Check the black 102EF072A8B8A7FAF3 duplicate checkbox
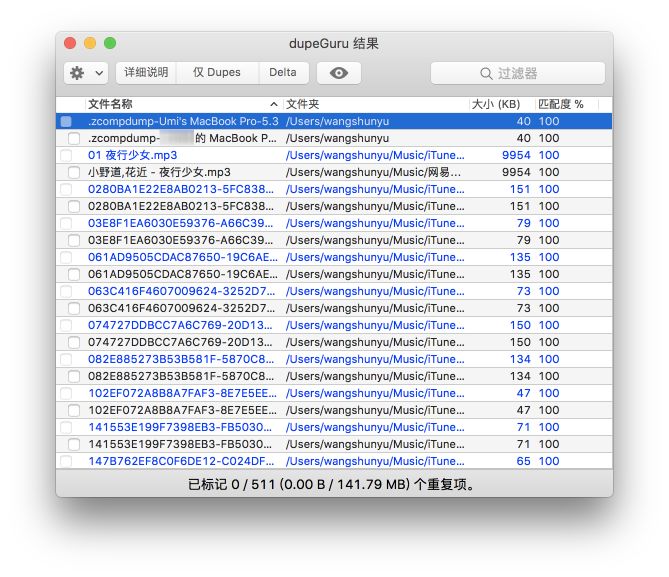Screen dimensions: 669x577 (x=74, y=411)
